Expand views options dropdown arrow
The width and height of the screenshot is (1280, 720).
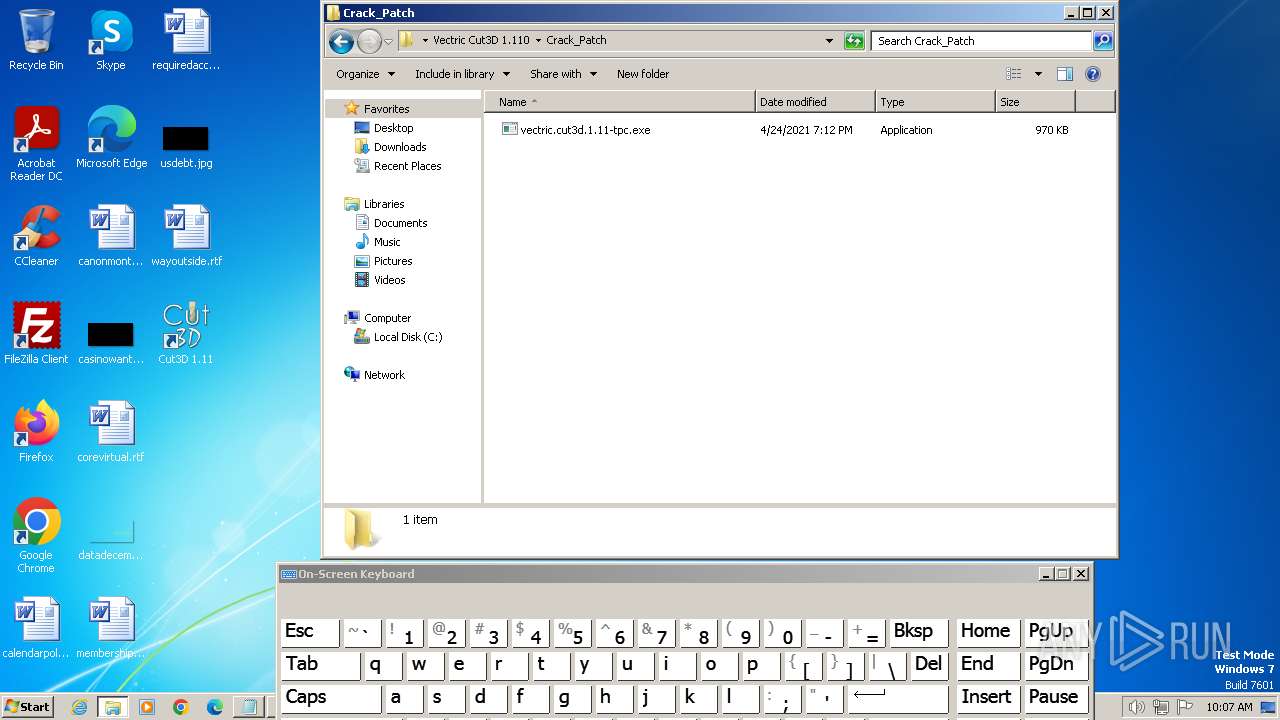coord(1038,74)
